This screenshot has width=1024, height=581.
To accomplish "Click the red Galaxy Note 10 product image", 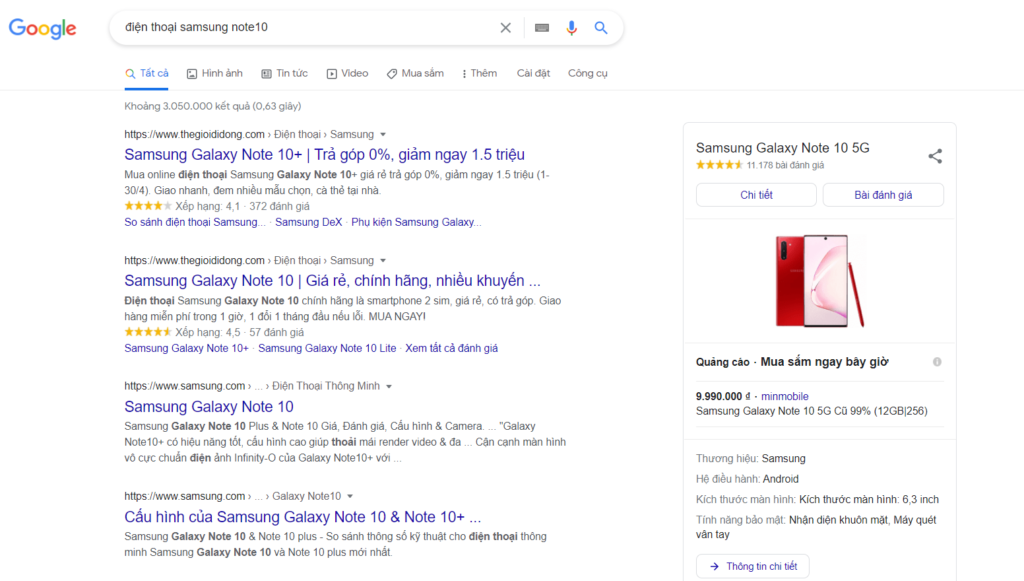I will [x=820, y=281].
